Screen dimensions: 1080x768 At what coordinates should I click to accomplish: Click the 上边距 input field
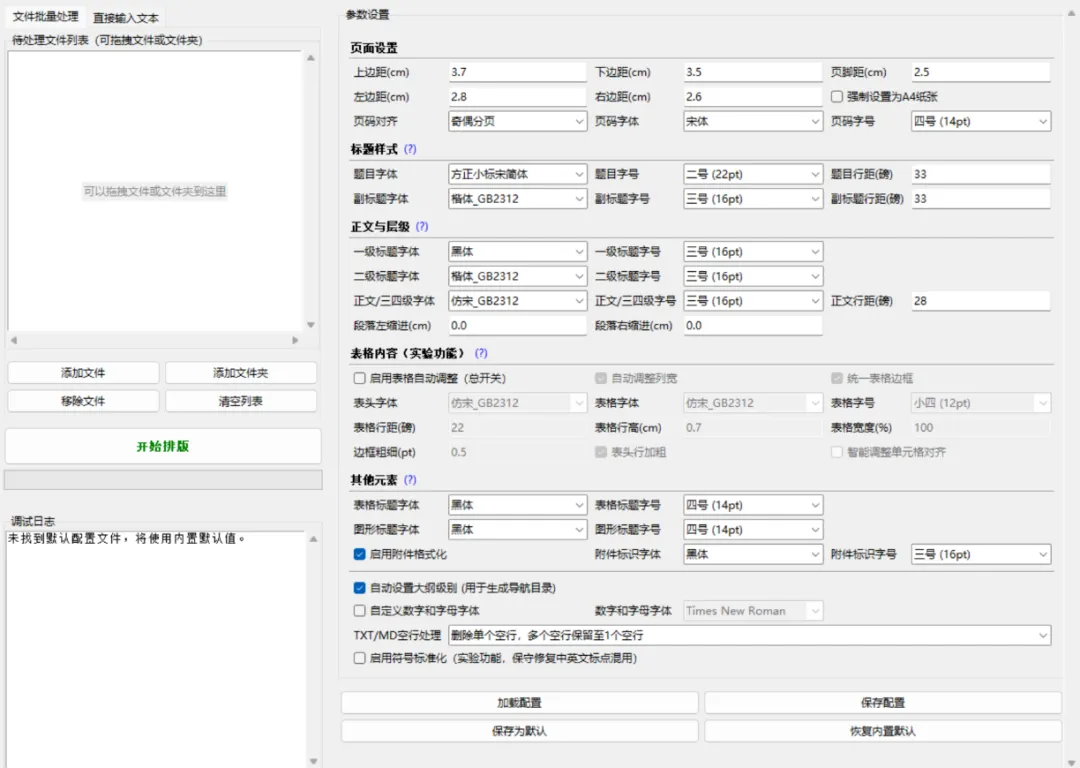(517, 72)
